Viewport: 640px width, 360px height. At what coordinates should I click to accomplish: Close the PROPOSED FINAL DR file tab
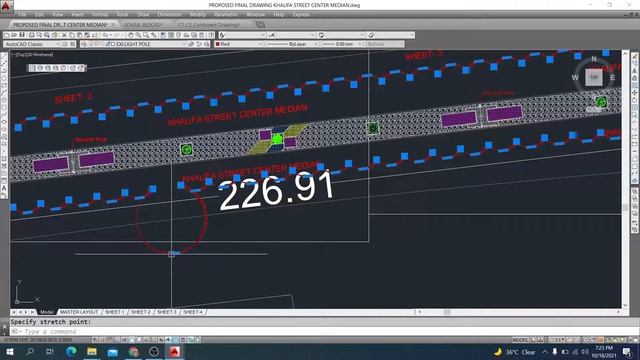[x=113, y=25]
